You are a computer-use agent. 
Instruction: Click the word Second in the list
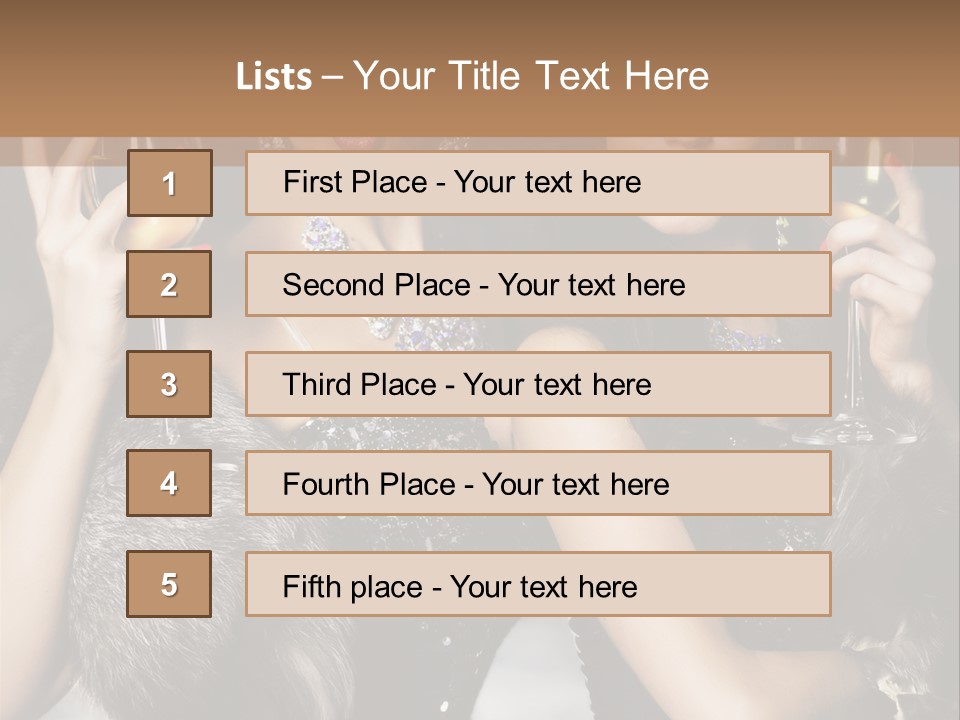[334, 285]
